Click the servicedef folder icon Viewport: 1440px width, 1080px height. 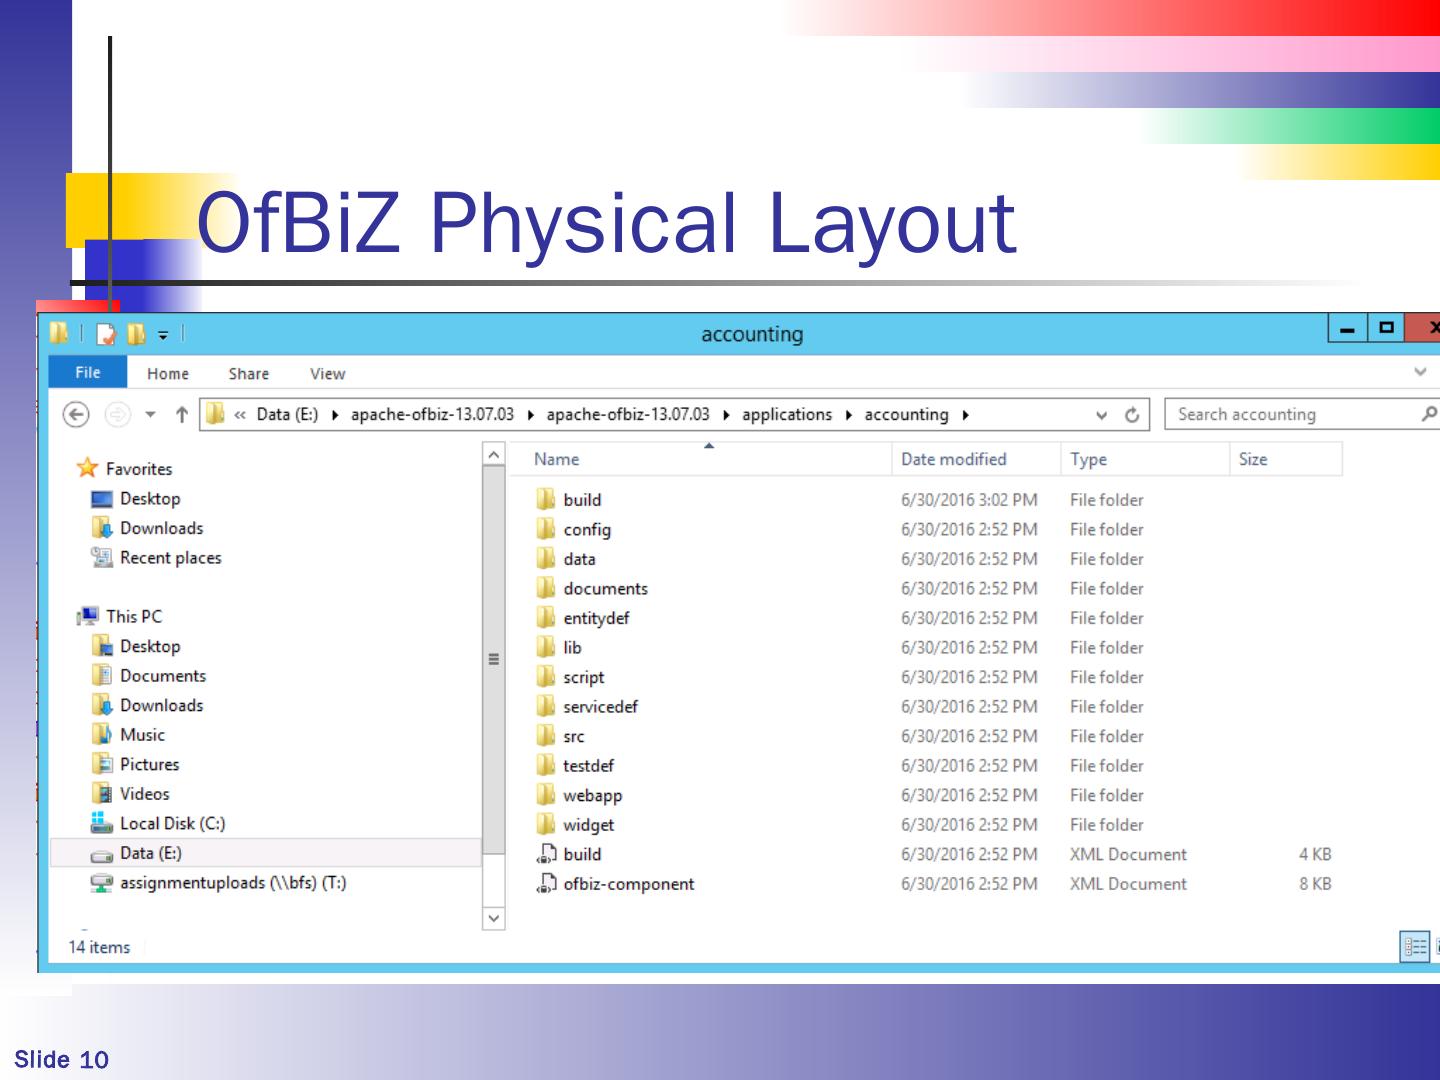(546, 706)
